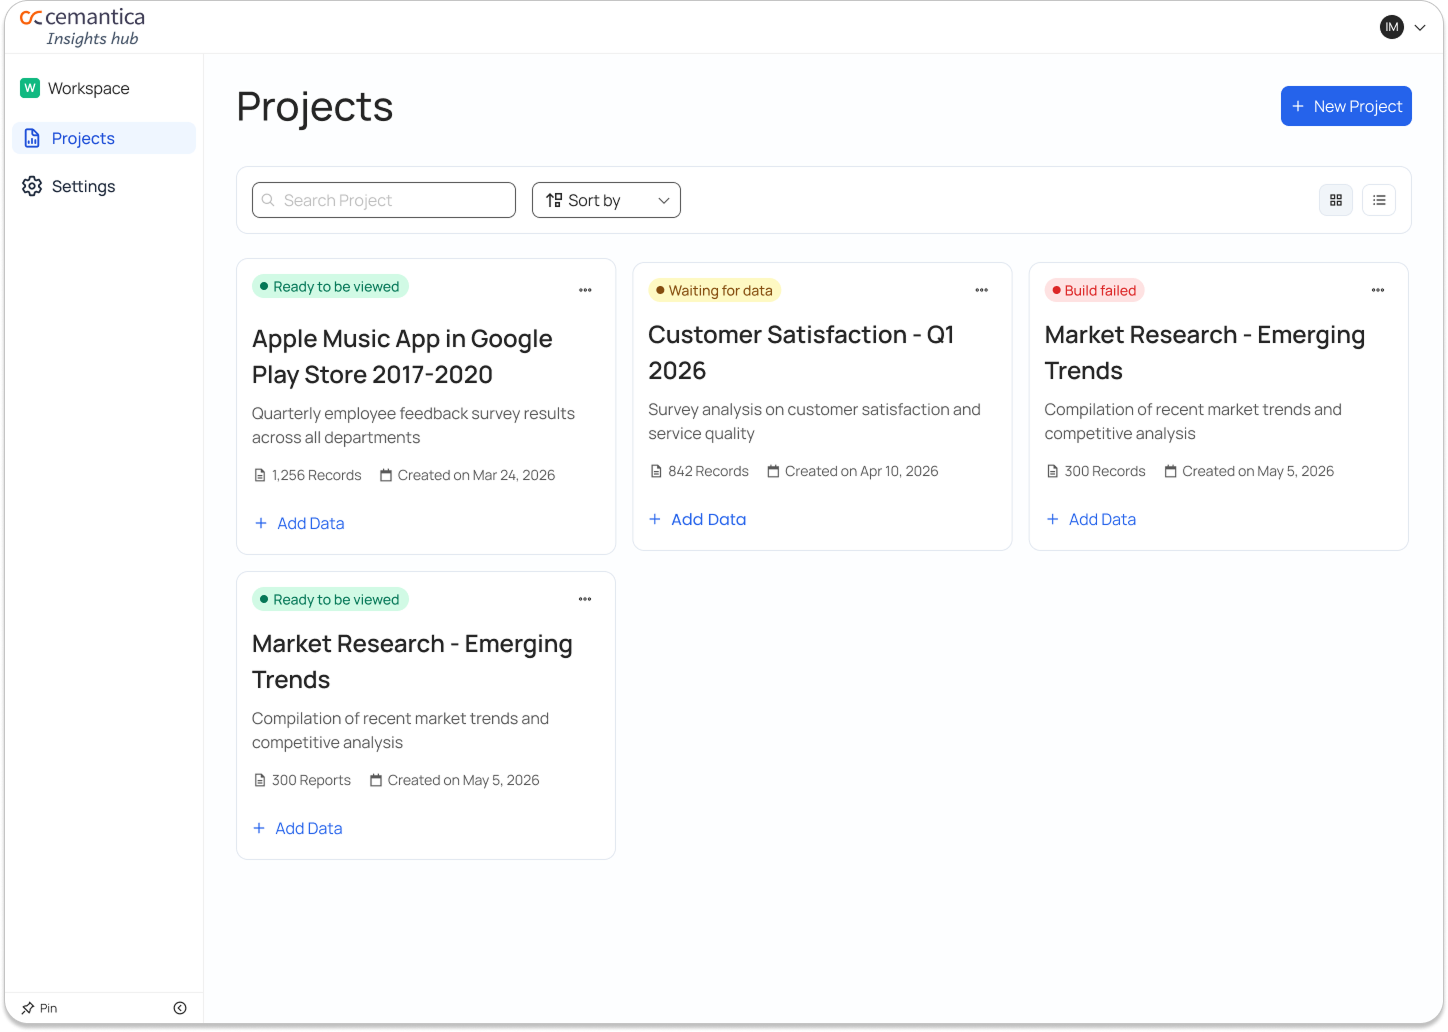Add Data to Build failed Market Research
The image size is (1448, 1032).
1091,519
